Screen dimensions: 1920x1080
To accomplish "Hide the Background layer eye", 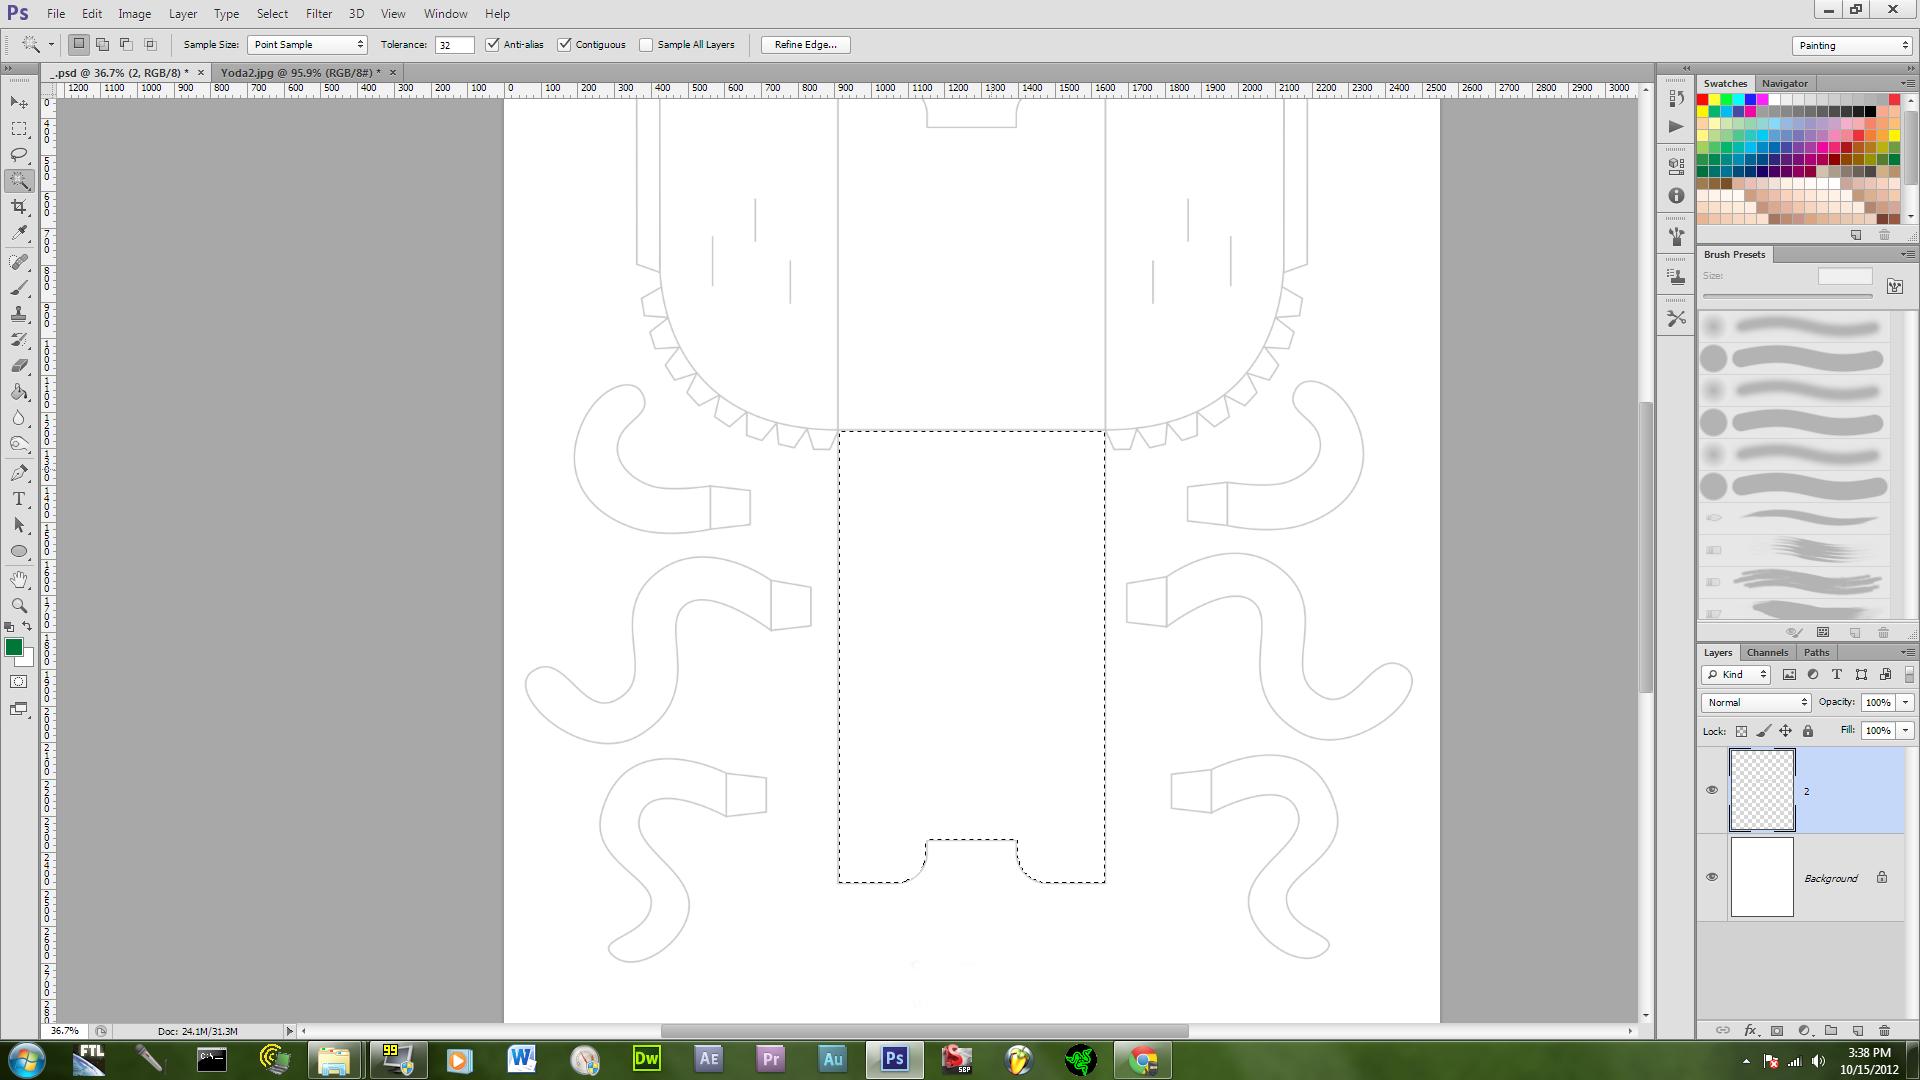I will [1712, 877].
